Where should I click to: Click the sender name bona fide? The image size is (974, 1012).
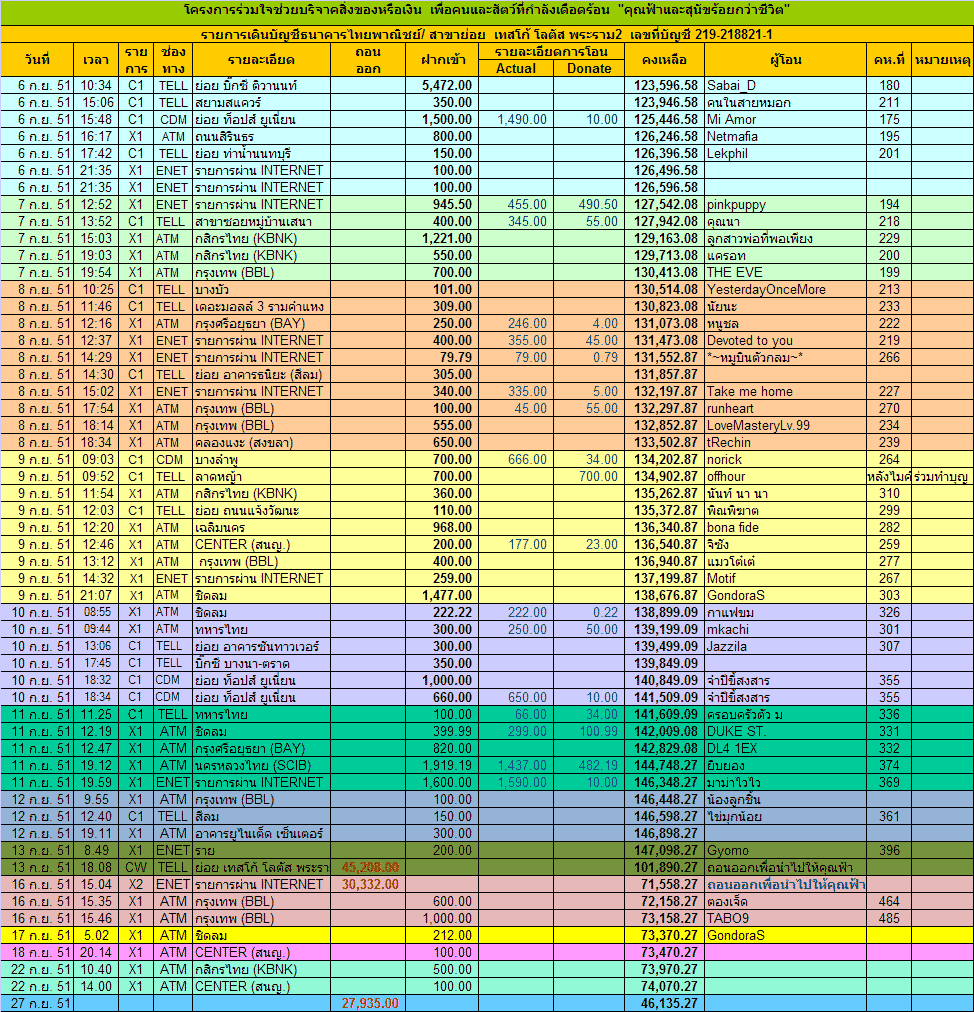733,527
